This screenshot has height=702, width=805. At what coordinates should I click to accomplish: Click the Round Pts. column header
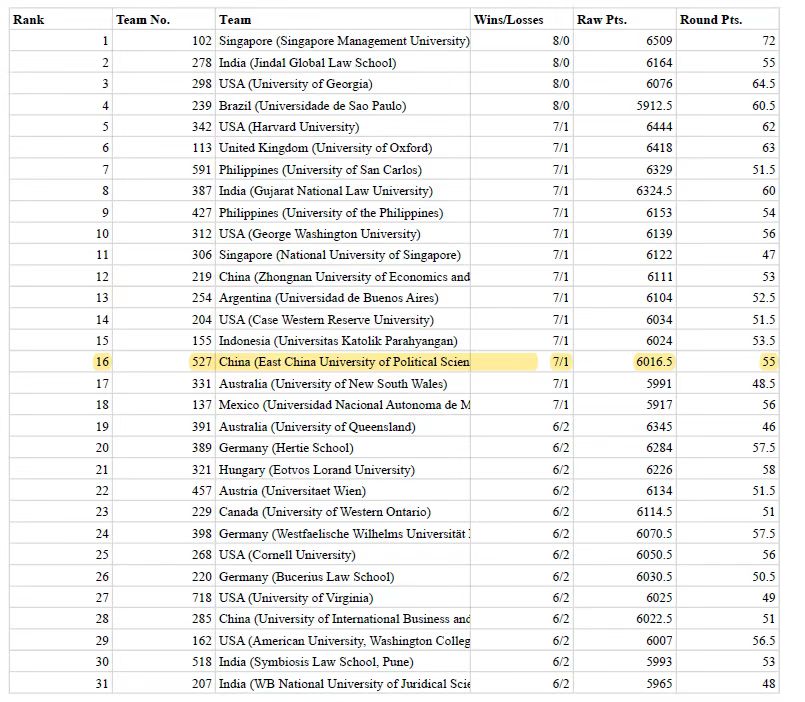pos(727,20)
